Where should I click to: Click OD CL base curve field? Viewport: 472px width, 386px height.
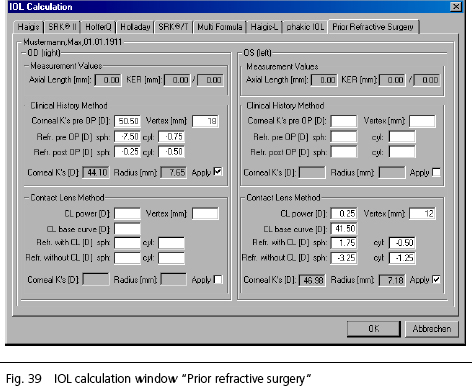(127, 229)
